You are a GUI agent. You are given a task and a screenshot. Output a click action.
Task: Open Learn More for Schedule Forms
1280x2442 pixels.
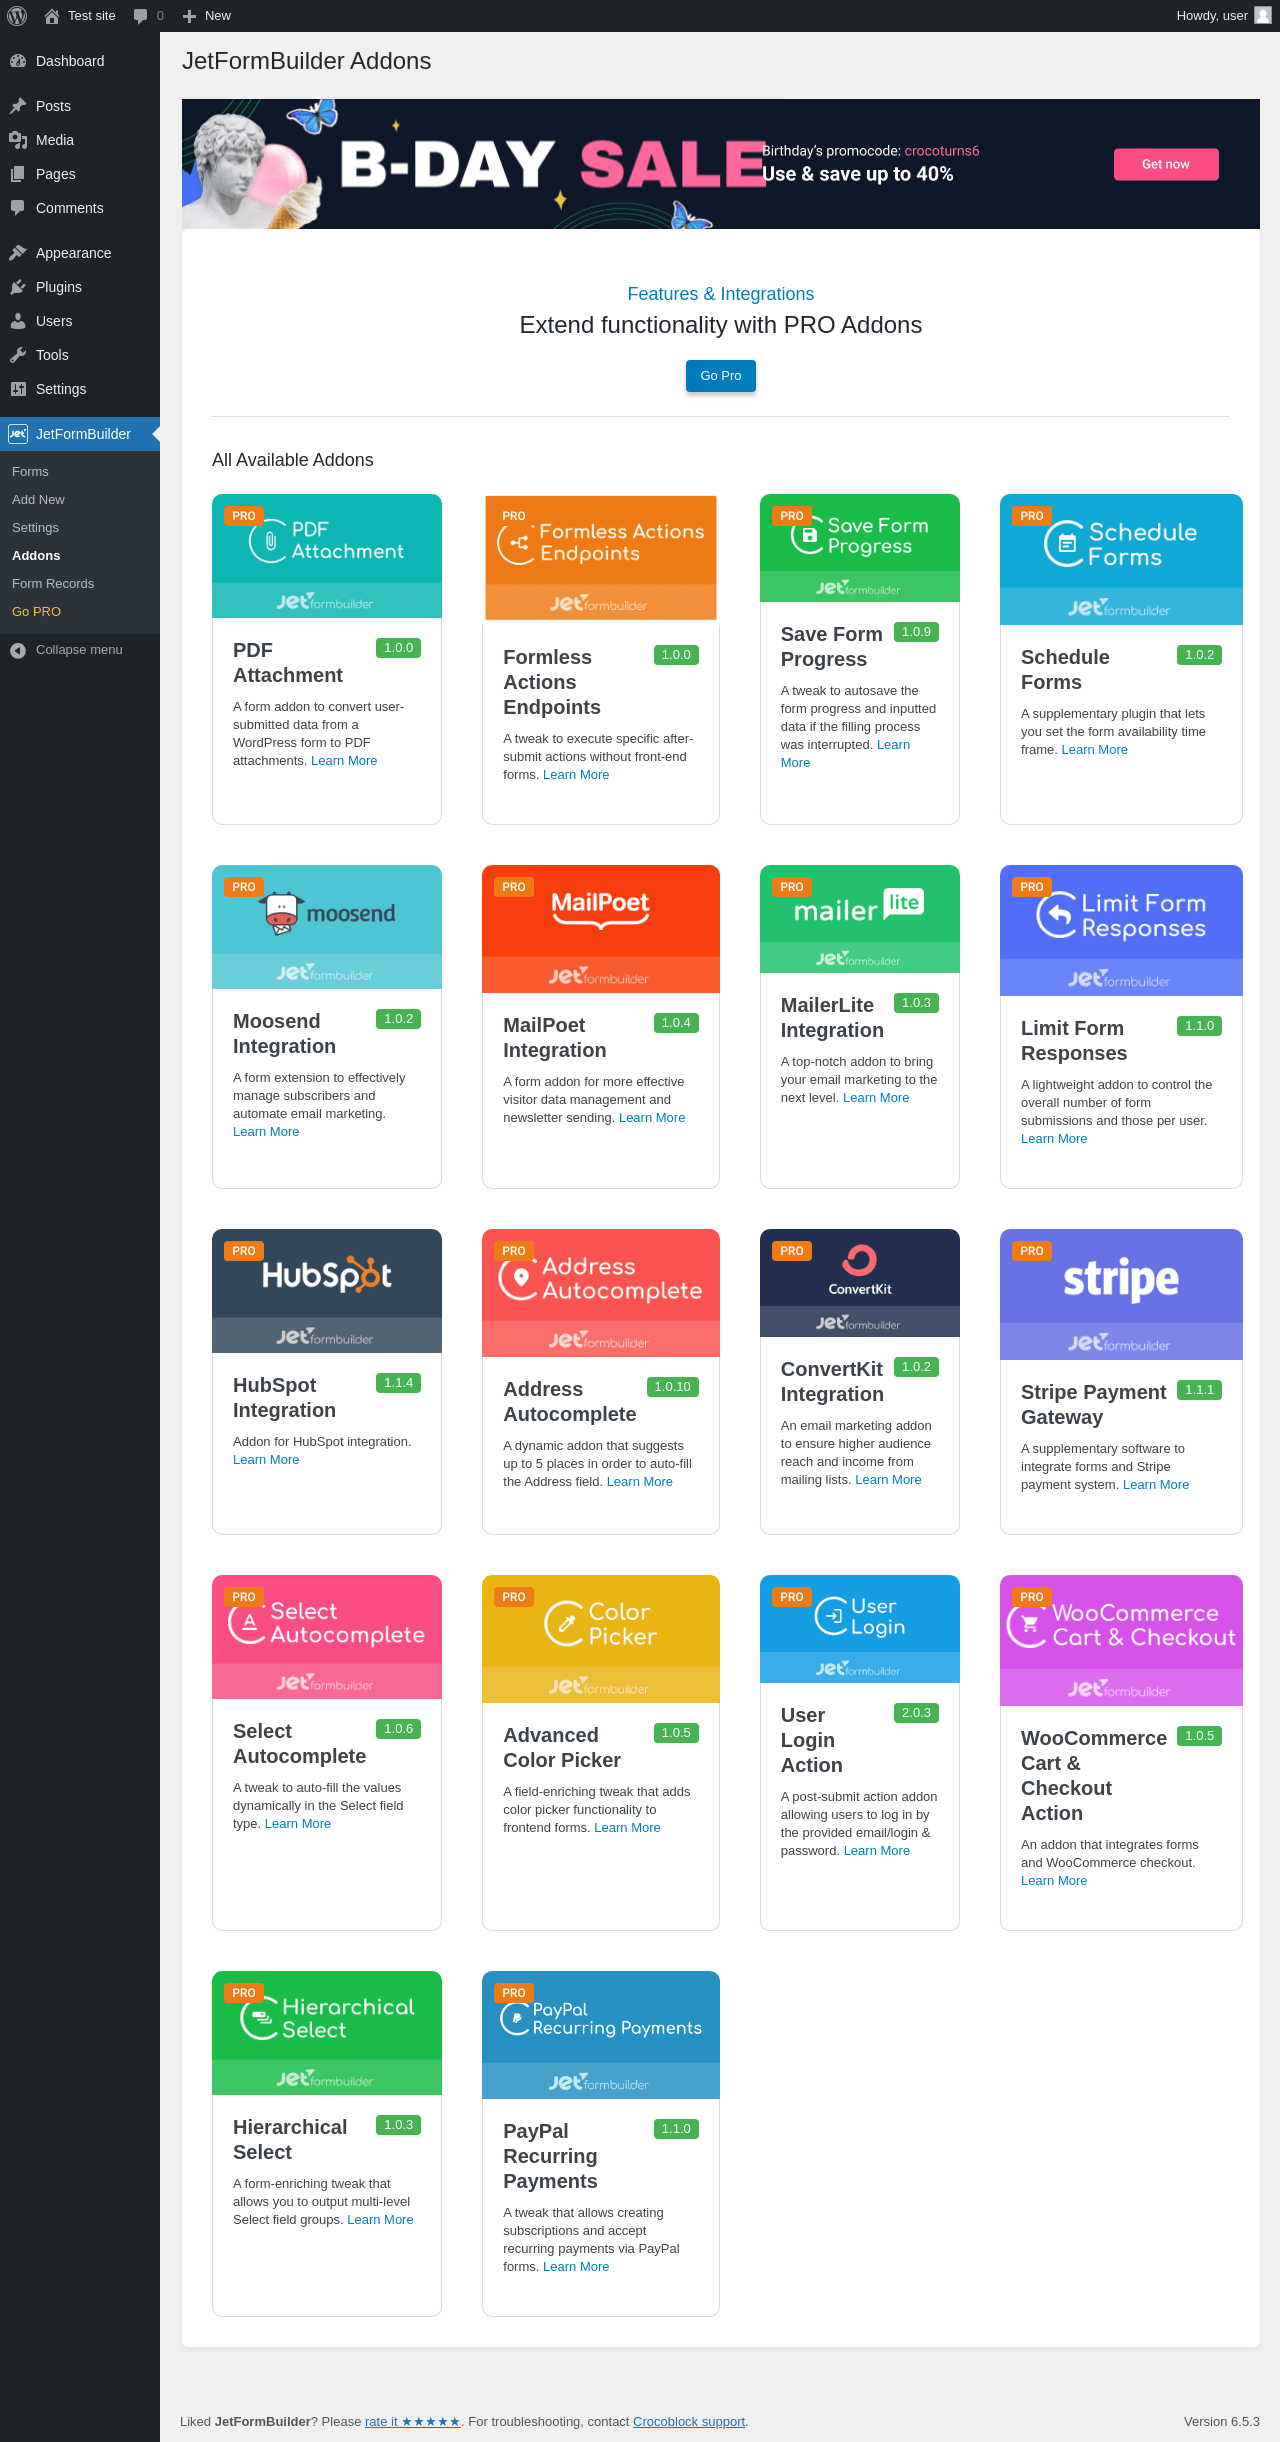[1094, 750]
